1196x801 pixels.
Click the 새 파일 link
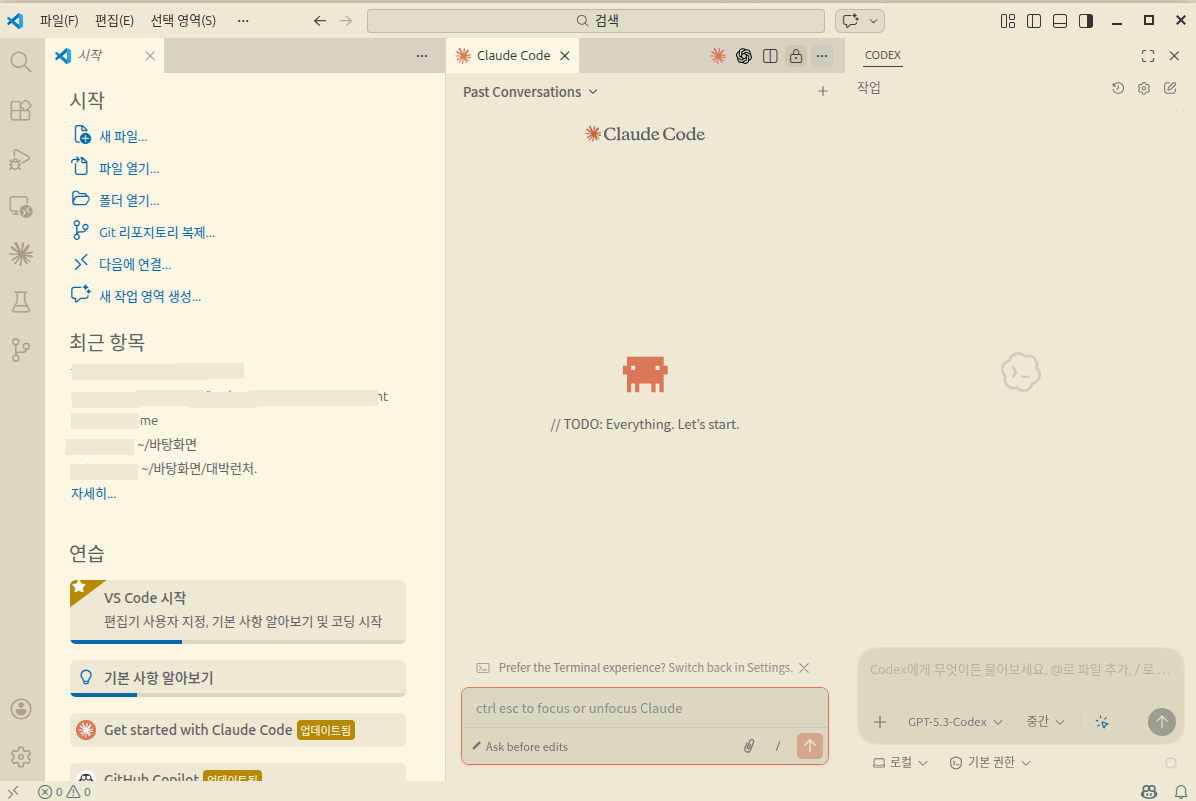point(123,136)
